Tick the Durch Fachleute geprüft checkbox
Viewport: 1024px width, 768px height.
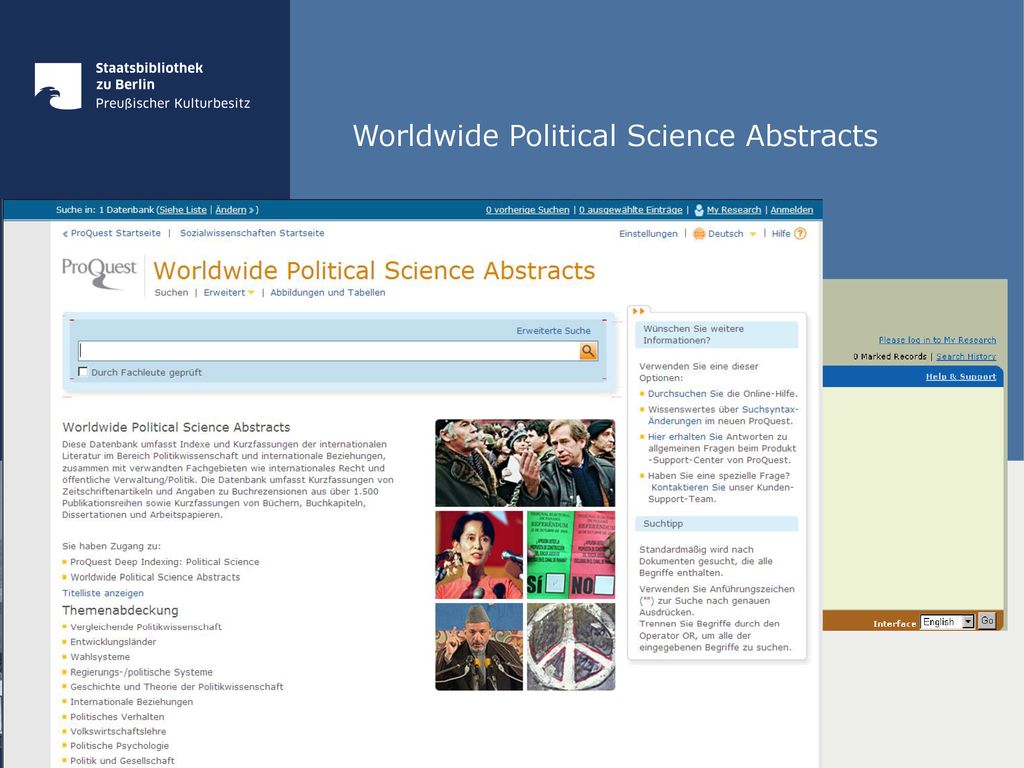pos(83,372)
